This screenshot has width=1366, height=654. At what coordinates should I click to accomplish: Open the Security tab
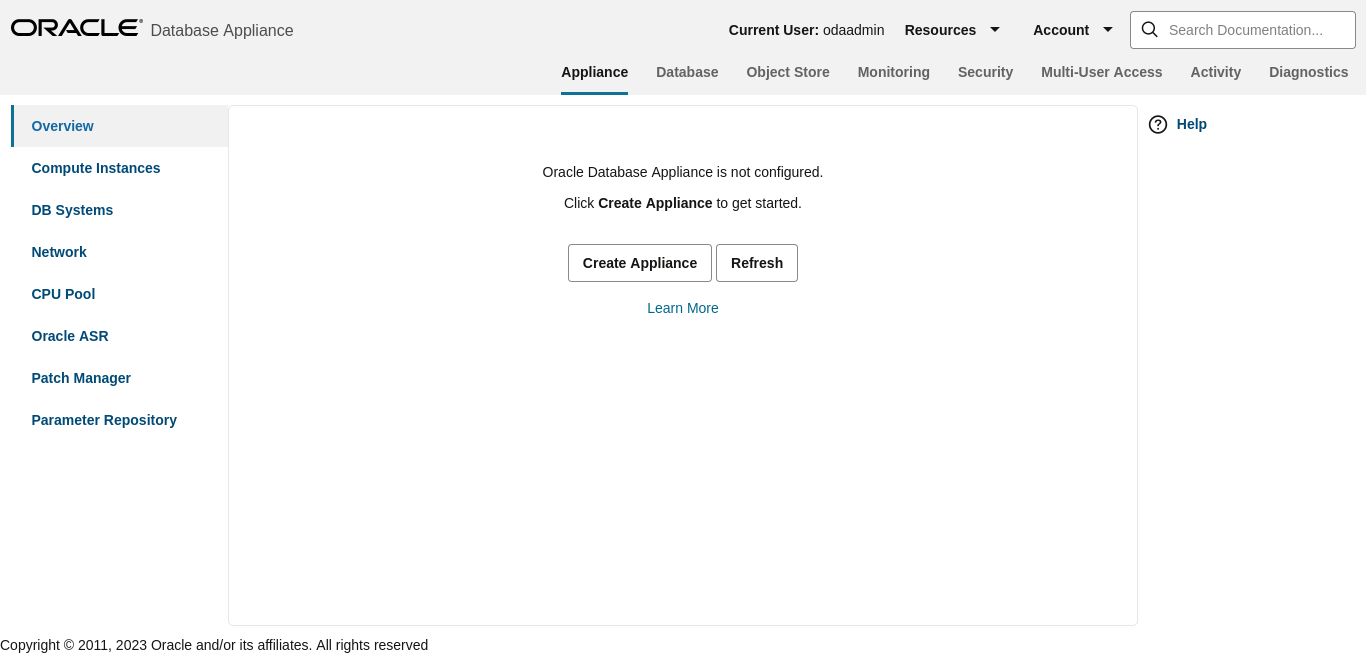tap(985, 72)
